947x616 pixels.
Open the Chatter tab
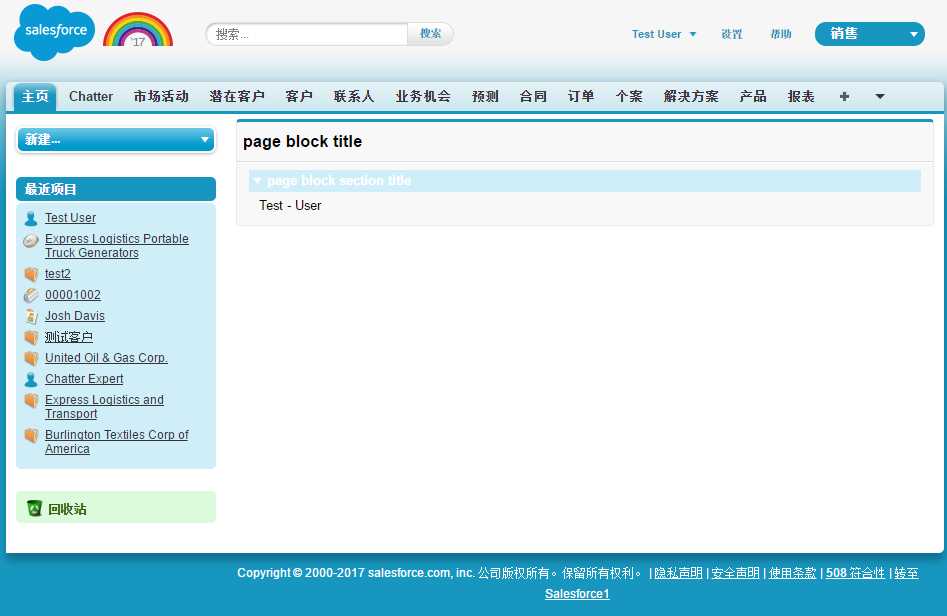click(x=91, y=97)
